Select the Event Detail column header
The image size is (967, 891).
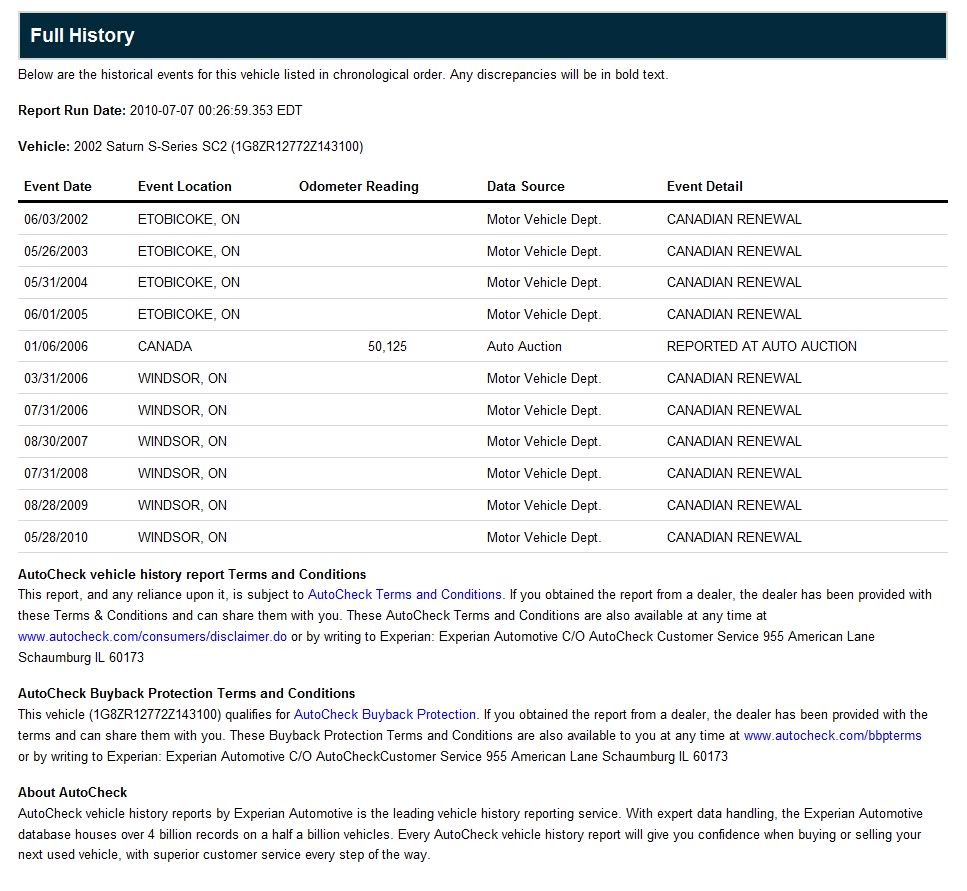(704, 186)
